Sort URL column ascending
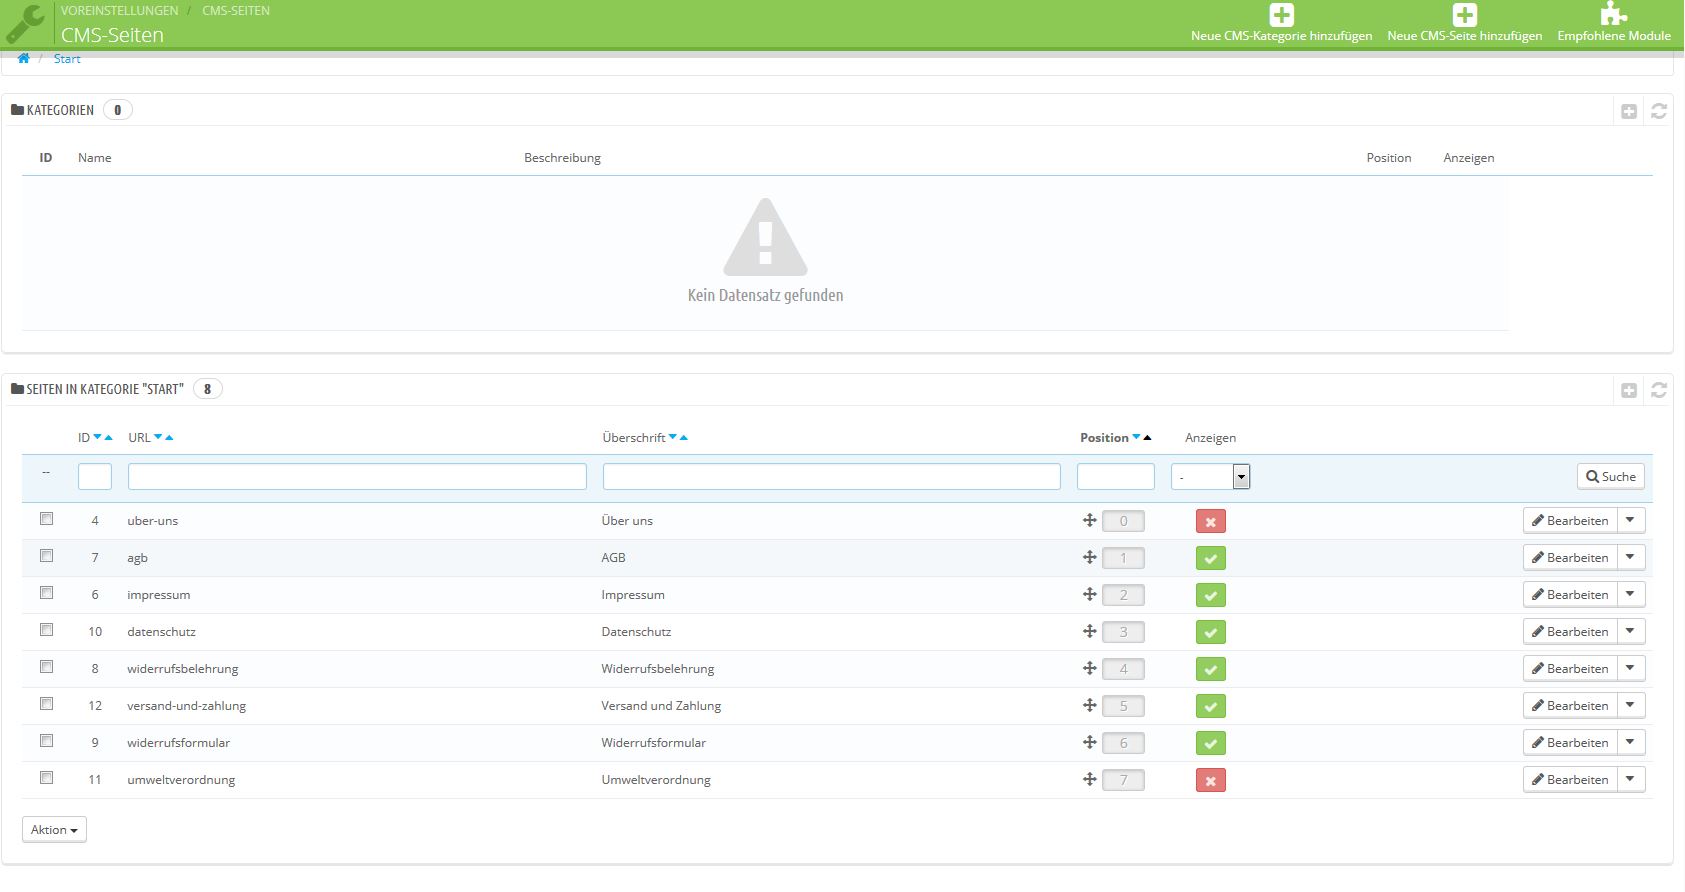The width and height of the screenshot is (1685, 892). click(x=169, y=437)
